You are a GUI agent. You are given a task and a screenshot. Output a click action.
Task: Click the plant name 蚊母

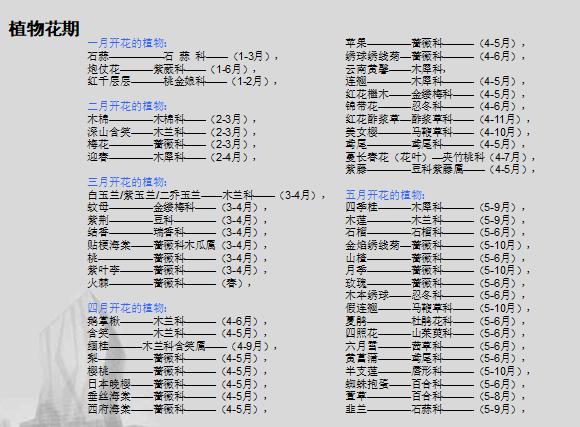point(98,207)
